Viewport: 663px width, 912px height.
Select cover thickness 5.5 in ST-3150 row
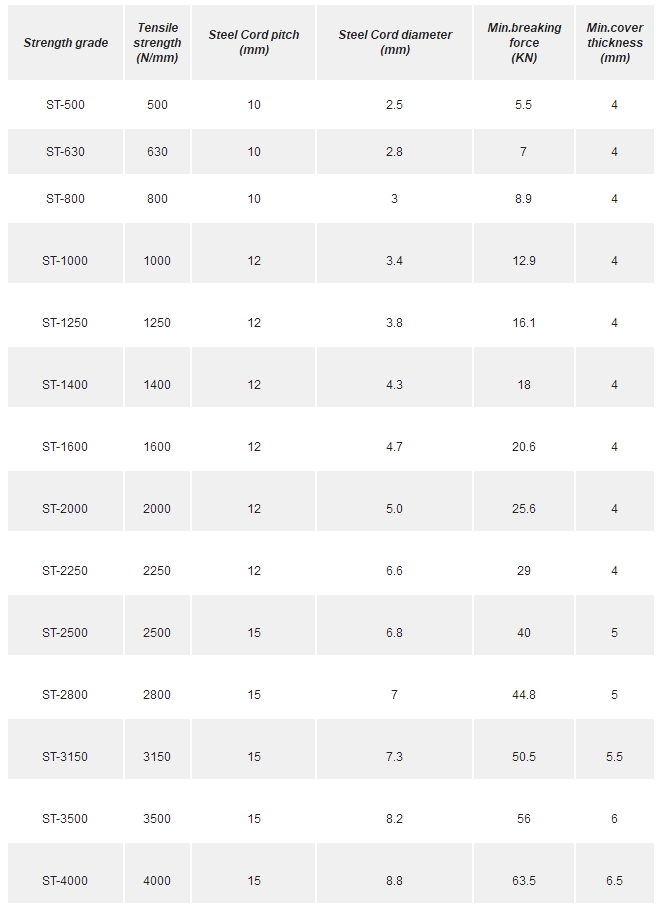[615, 757]
